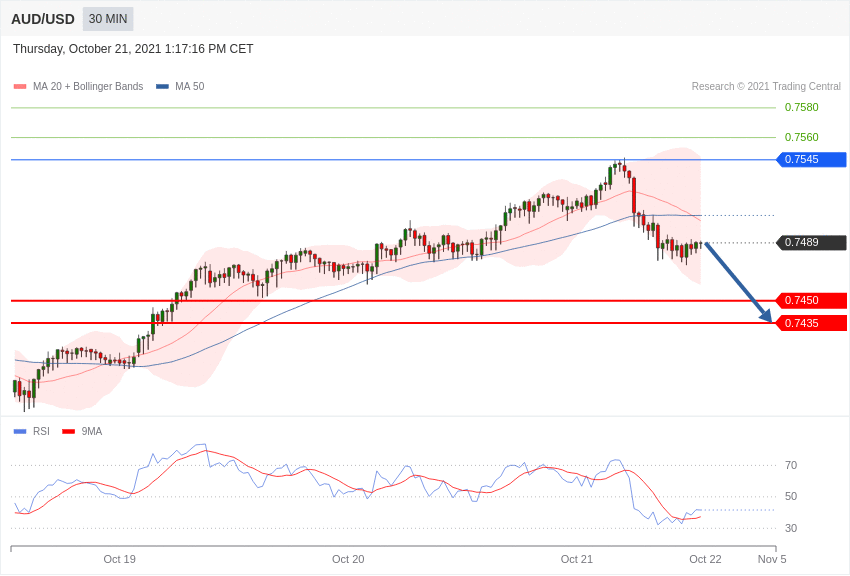Image resolution: width=850 pixels, height=576 pixels.
Task: Open the Research Trading Central copyright link
Action: (x=766, y=87)
